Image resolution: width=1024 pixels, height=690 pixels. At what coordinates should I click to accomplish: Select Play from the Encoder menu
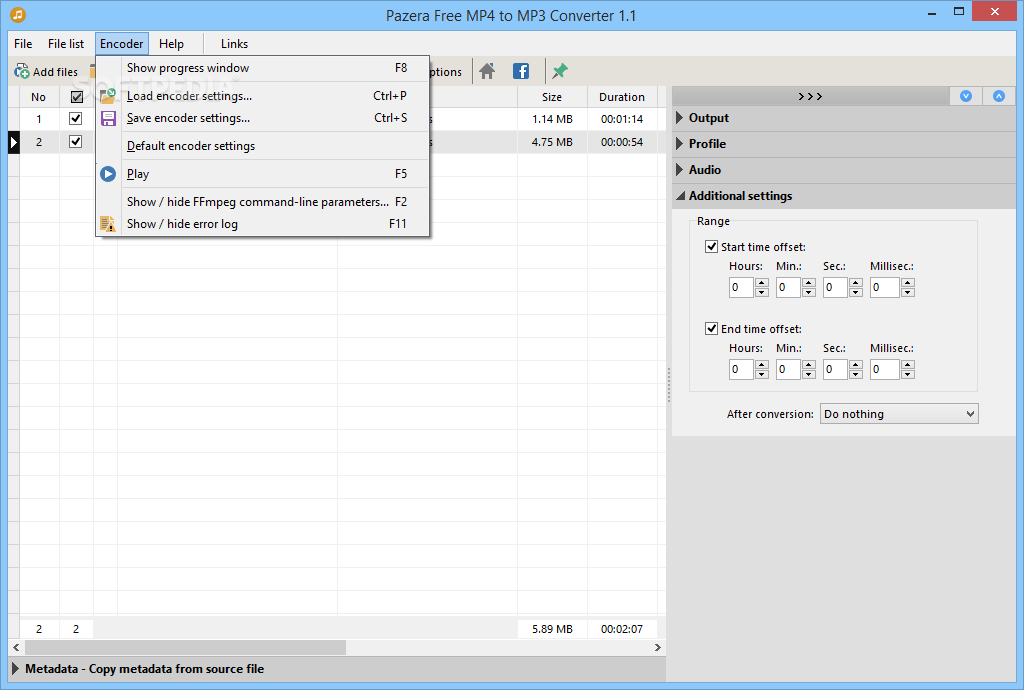pos(263,174)
